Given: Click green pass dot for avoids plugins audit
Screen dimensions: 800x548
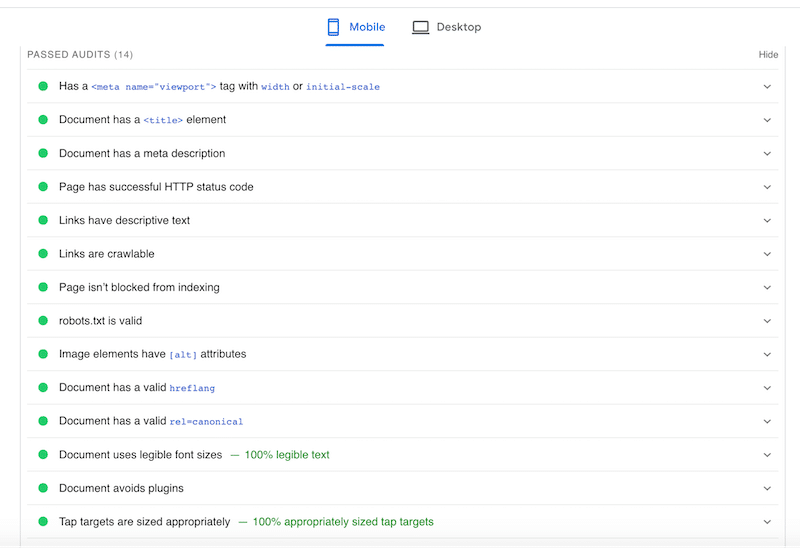Looking at the screenshot, I should [43, 488].
